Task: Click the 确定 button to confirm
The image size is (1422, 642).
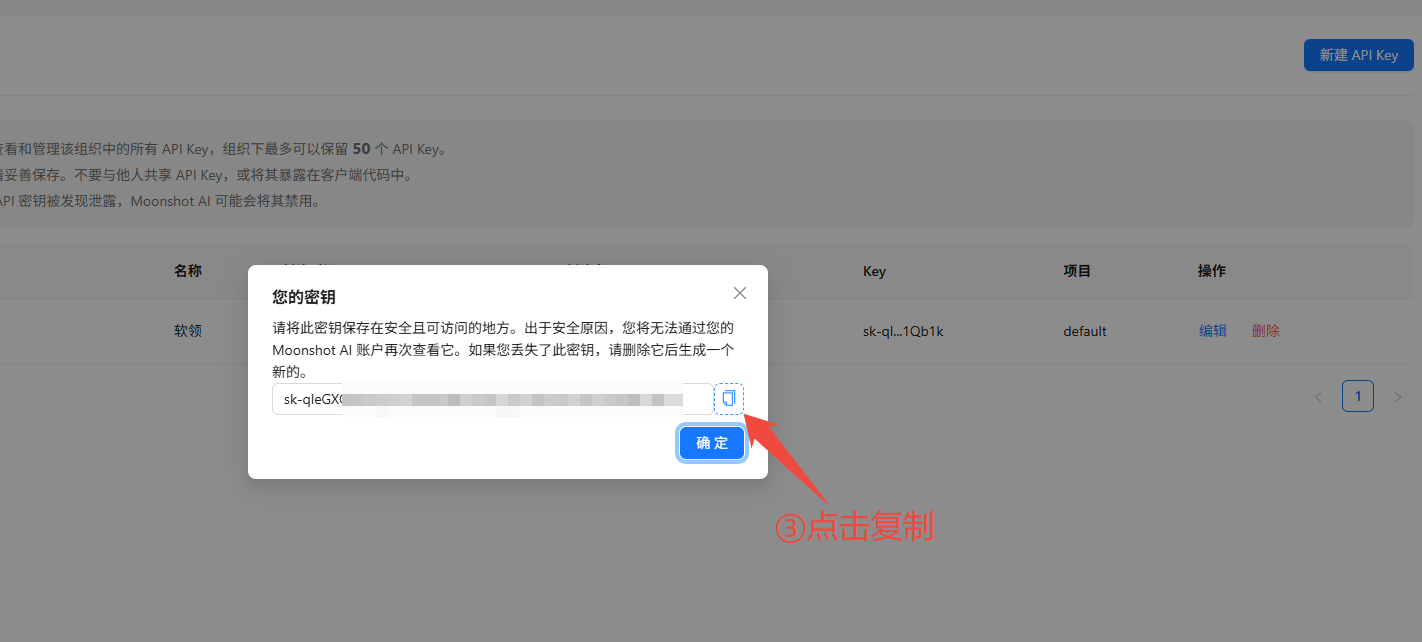Action: [711, 443]
